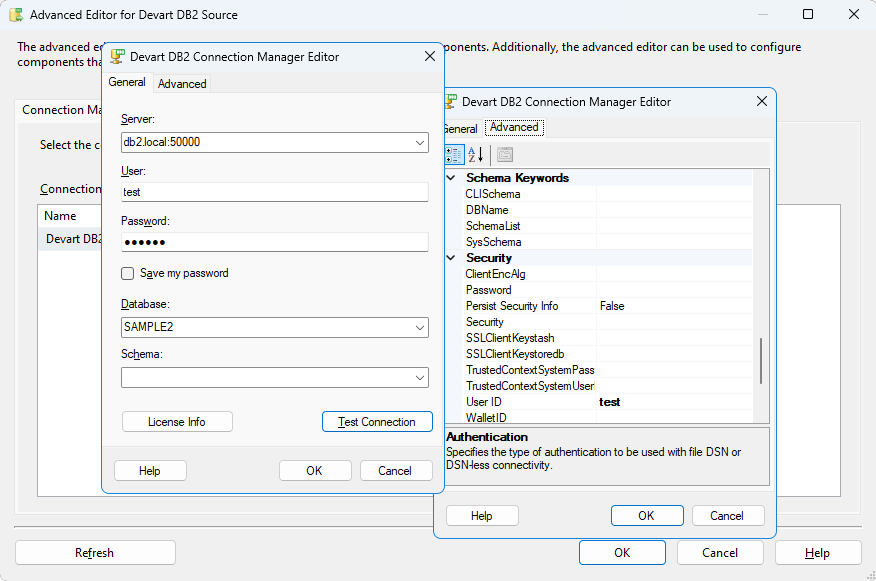Screen dimensions: 876x581
Task: Open the Database dropdown showing SAMPLE2
Action: pyautogui.click(x=420, y=327)
